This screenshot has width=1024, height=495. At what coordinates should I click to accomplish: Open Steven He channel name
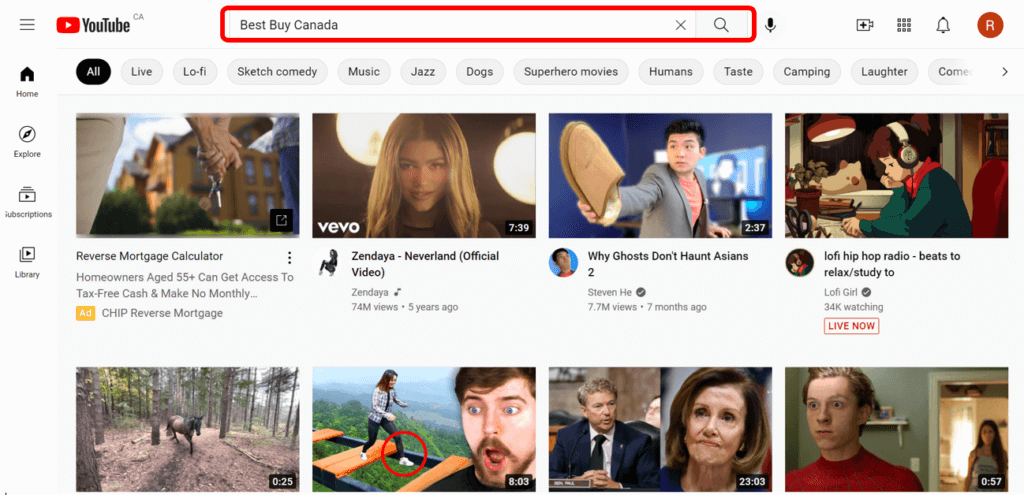point(610,292)
